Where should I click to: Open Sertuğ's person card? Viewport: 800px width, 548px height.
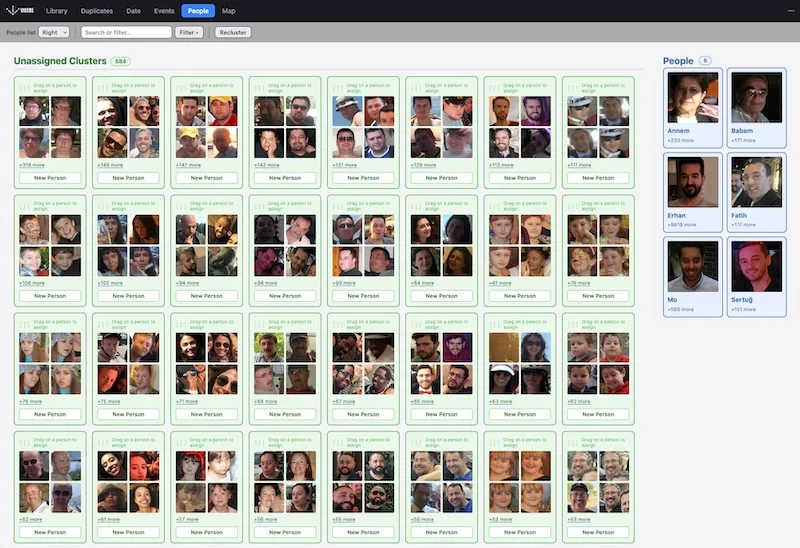[757, 277]
